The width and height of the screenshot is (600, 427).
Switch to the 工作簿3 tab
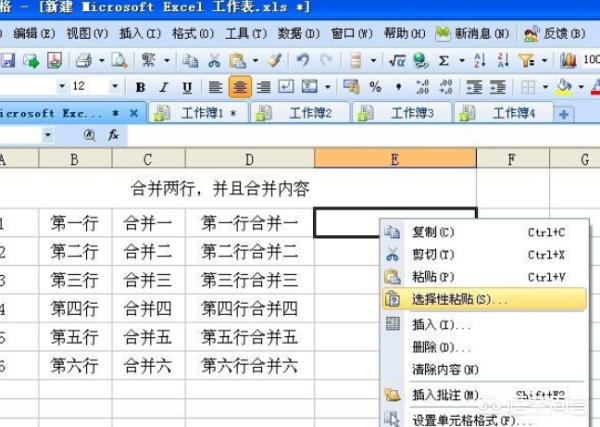coord(401,113)
